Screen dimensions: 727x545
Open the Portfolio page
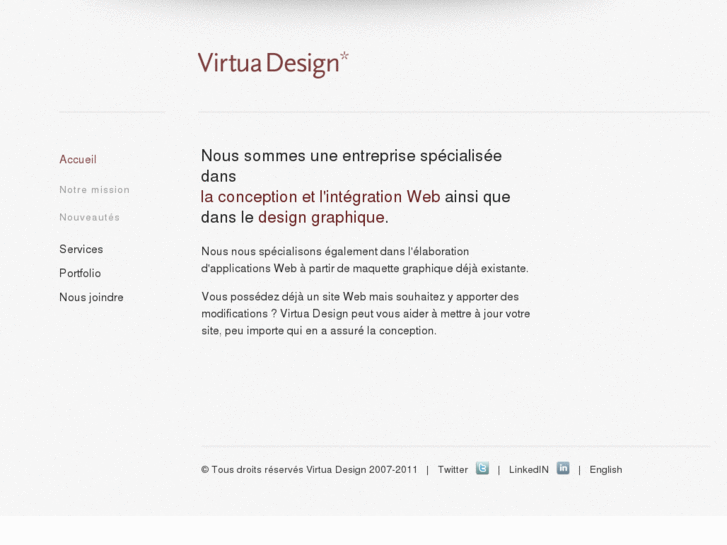[x=80, y=273]
